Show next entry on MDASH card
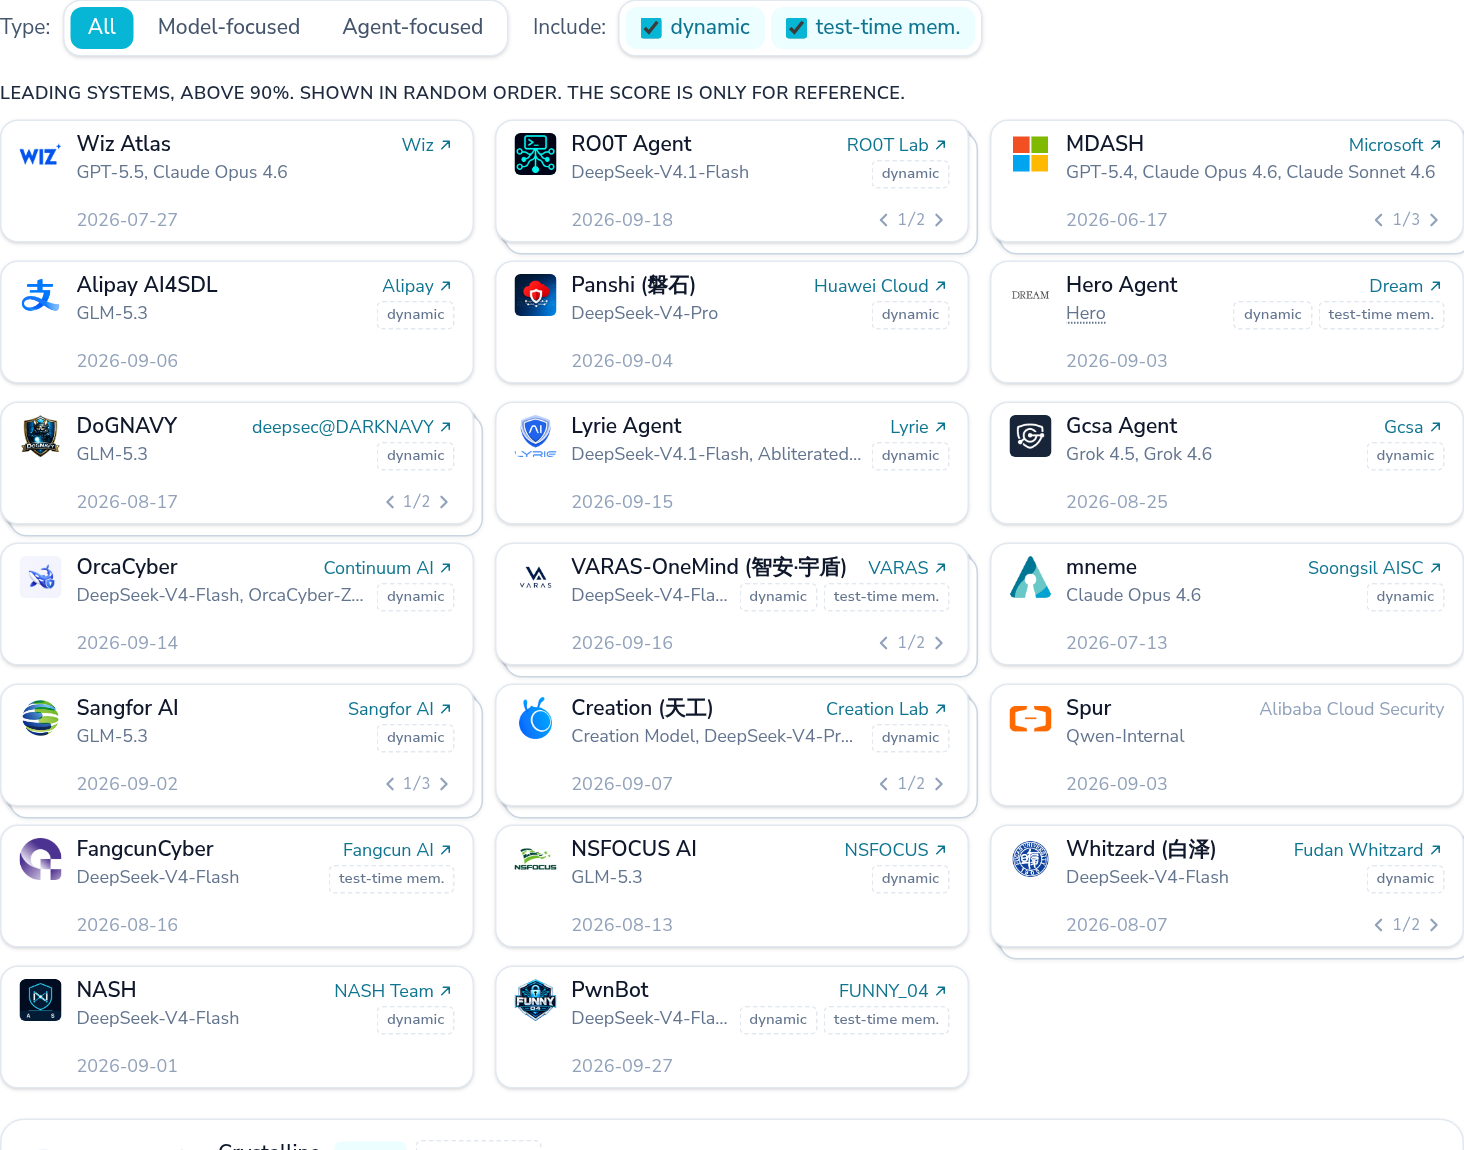1464x1150 pixels. 1434,220
